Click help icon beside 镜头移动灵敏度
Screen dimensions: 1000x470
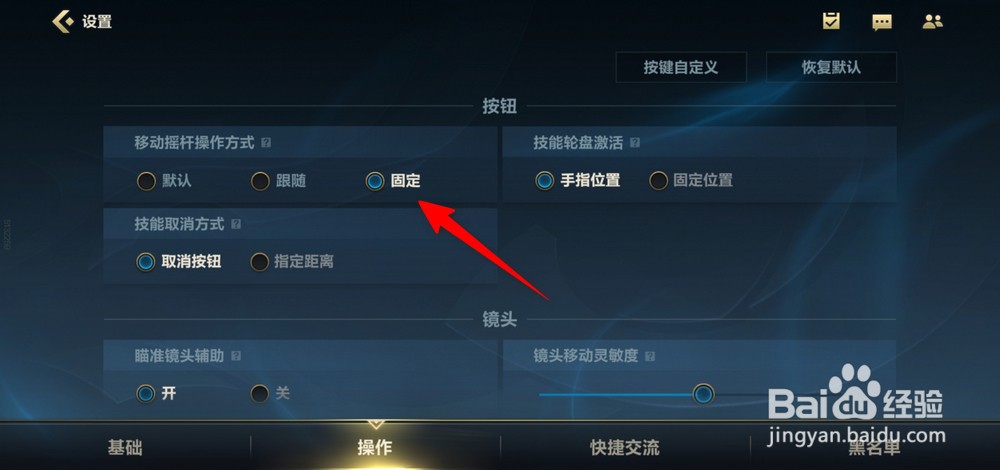coord(650,356)
